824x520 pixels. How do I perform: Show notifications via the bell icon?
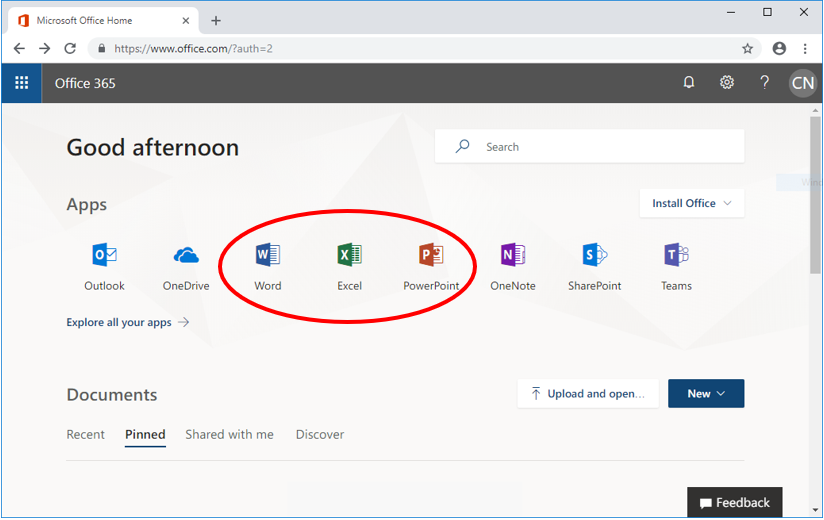pyautogui.click(x=688, y=83)
